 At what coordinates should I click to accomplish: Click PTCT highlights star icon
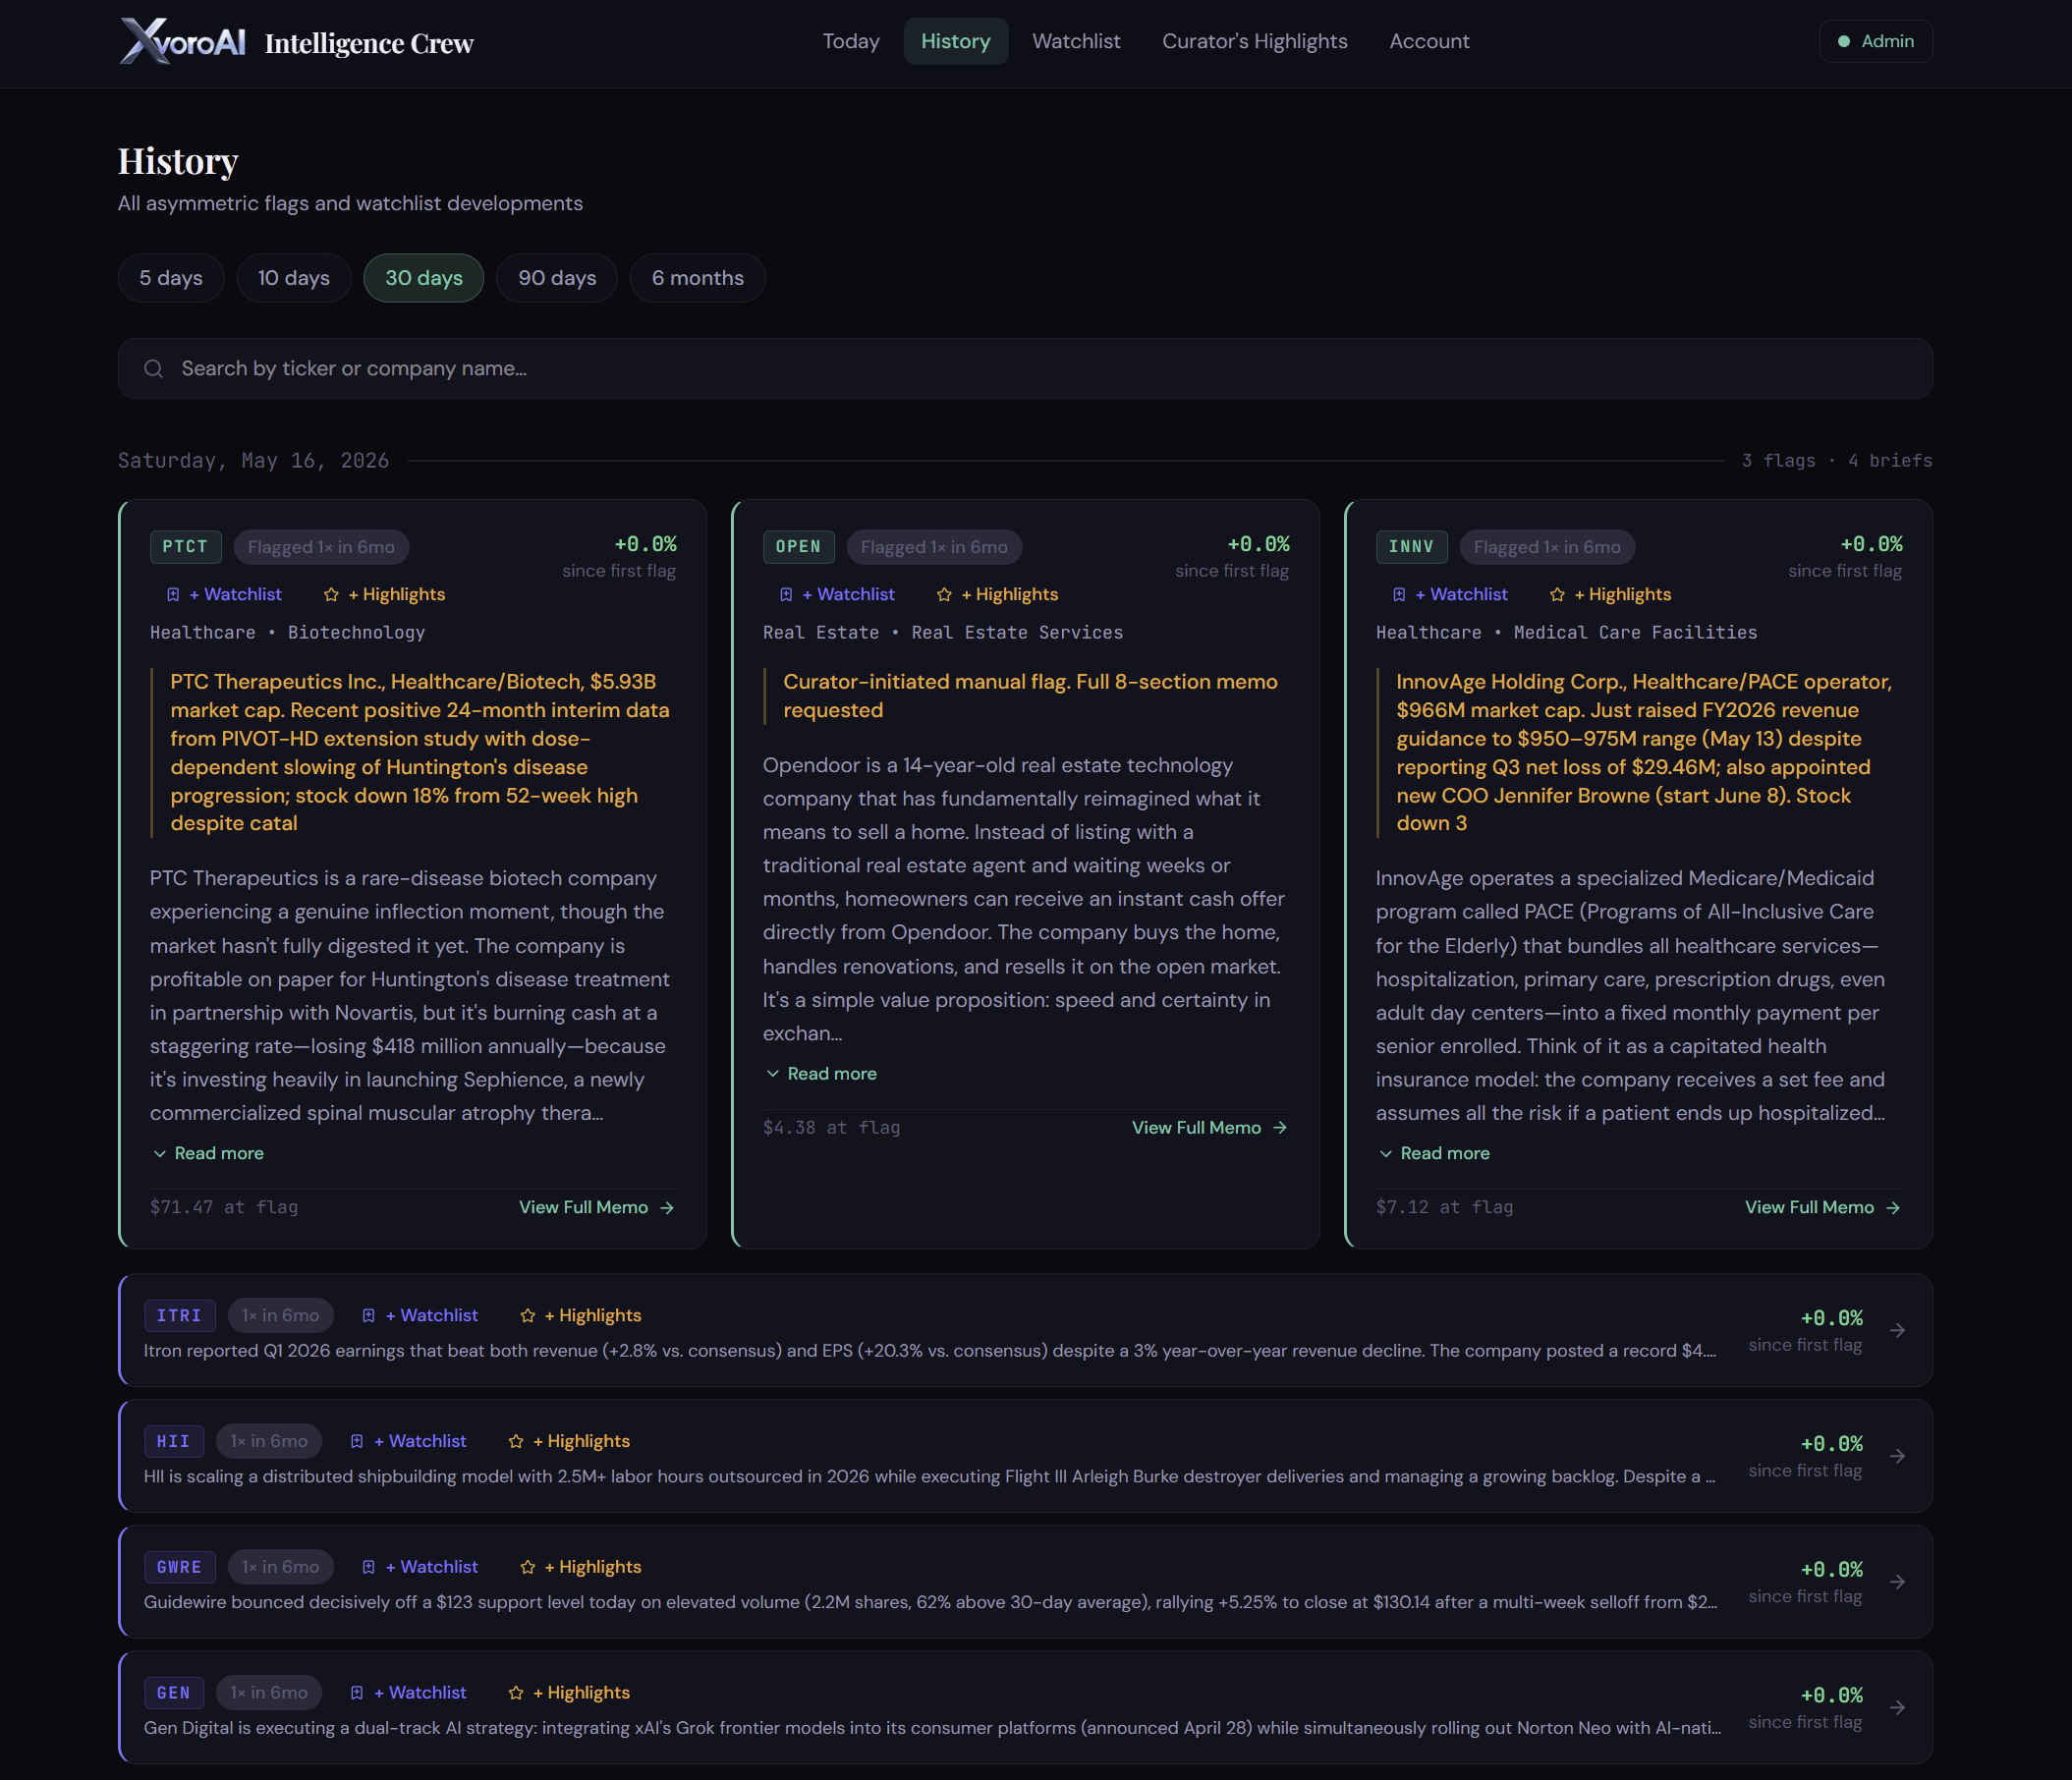(x=331, y=595)
